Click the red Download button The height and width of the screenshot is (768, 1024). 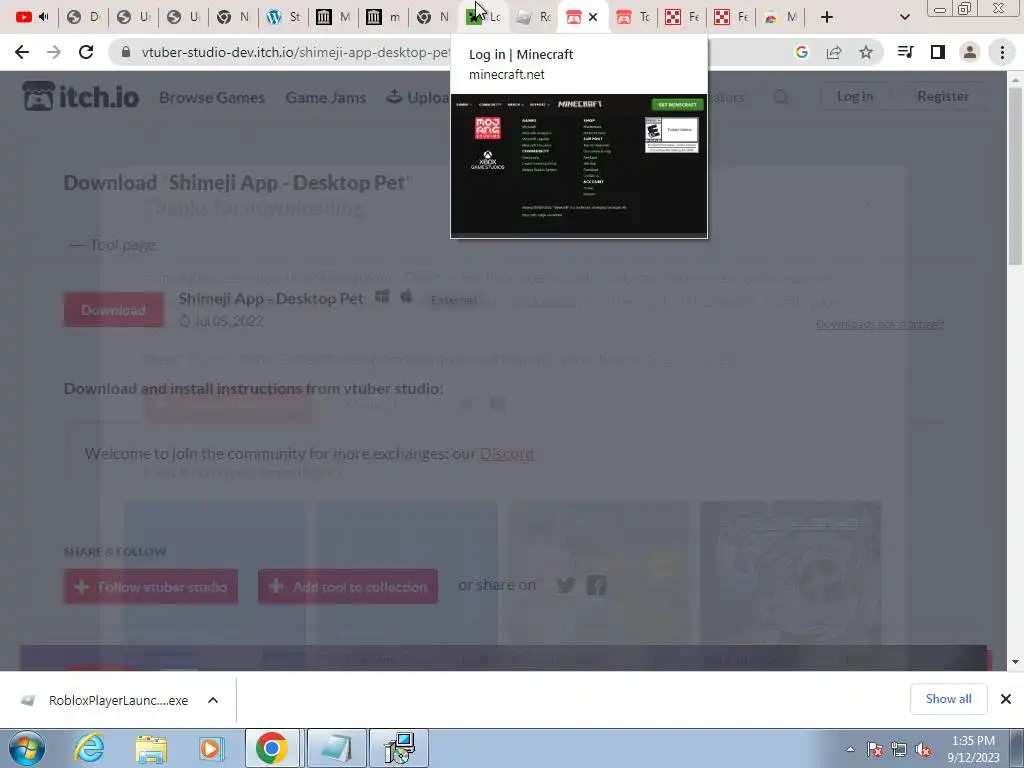[x=114, y=310]
